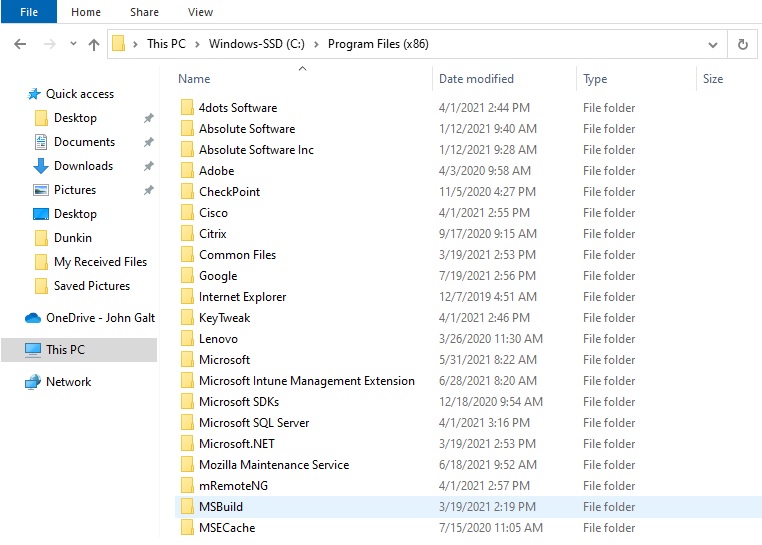Select the Microsoft SQL Server folder
Screen dimensions: 762x545
tap(254, 422)
